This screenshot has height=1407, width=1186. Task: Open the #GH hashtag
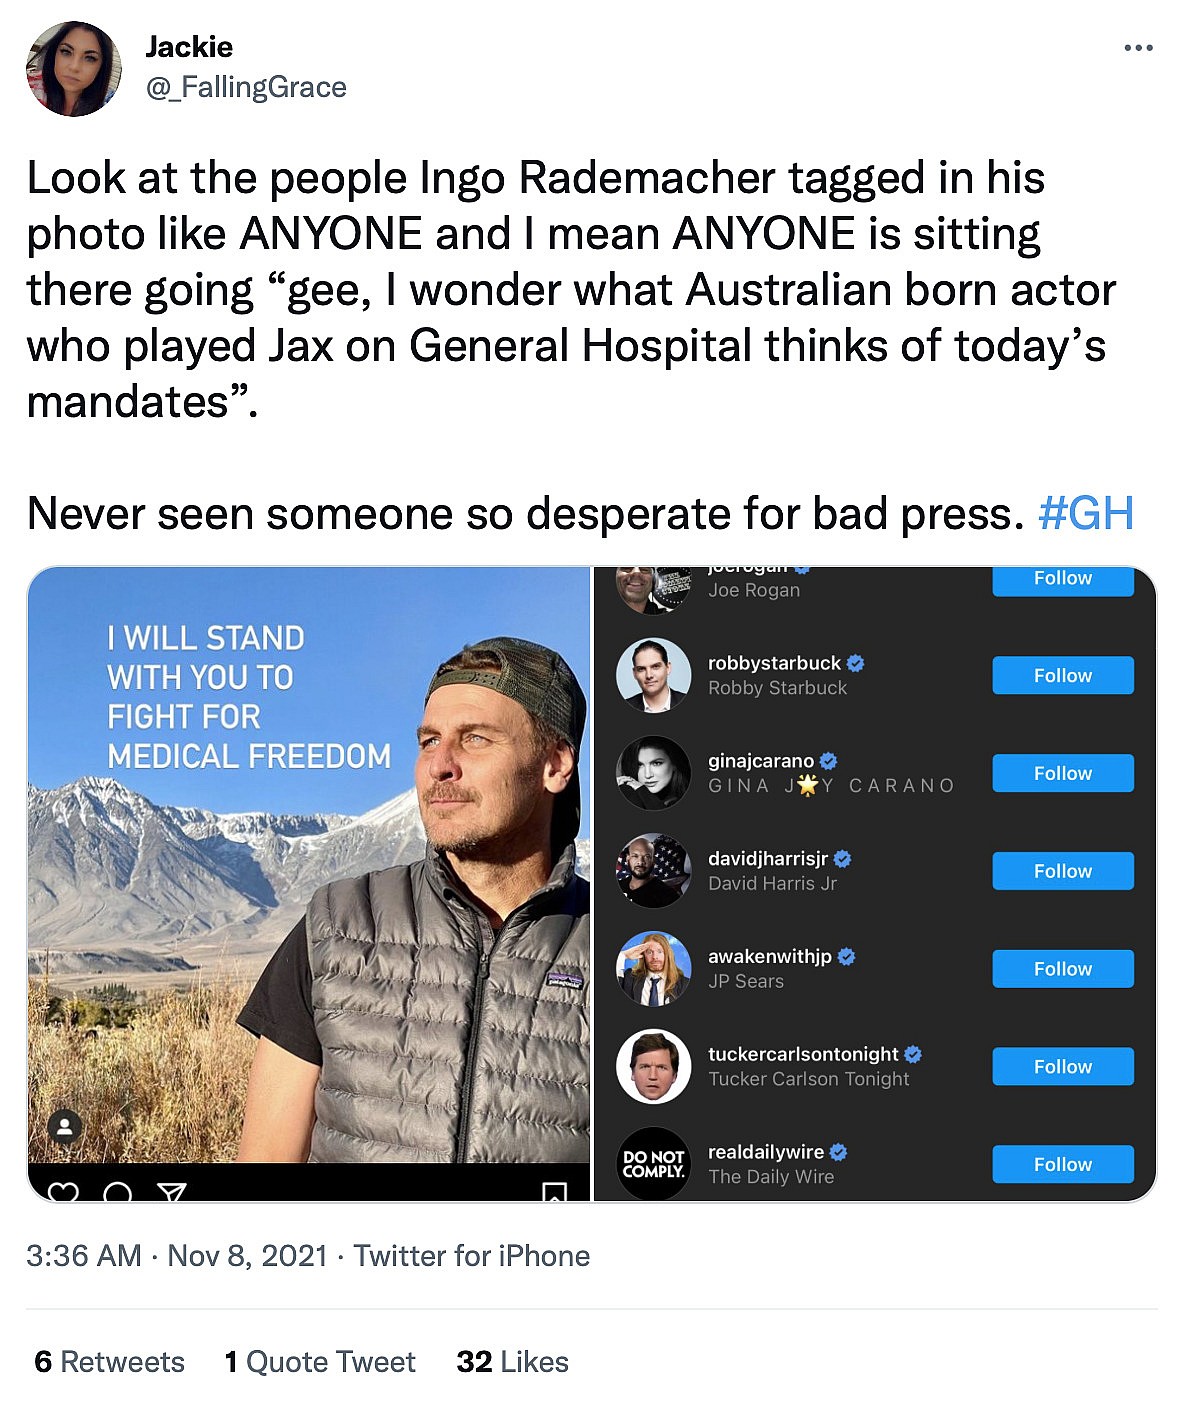coord(1085,514)
